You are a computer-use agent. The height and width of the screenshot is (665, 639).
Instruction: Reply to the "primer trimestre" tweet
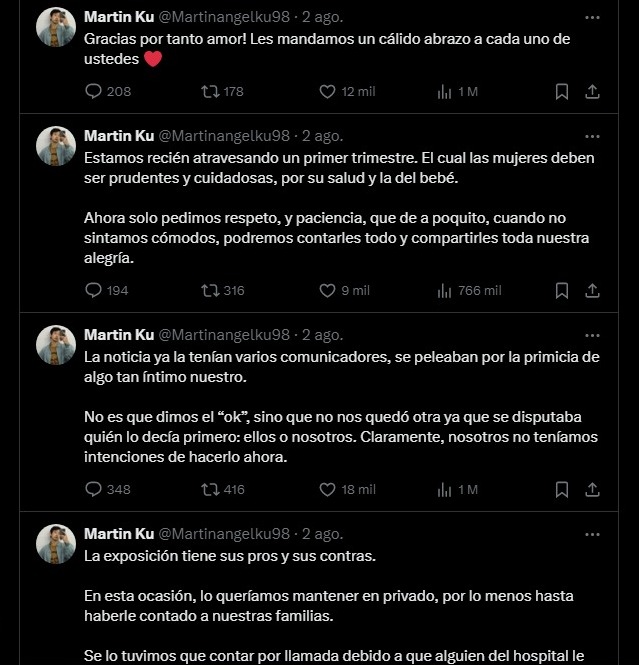tap(94, 291)
